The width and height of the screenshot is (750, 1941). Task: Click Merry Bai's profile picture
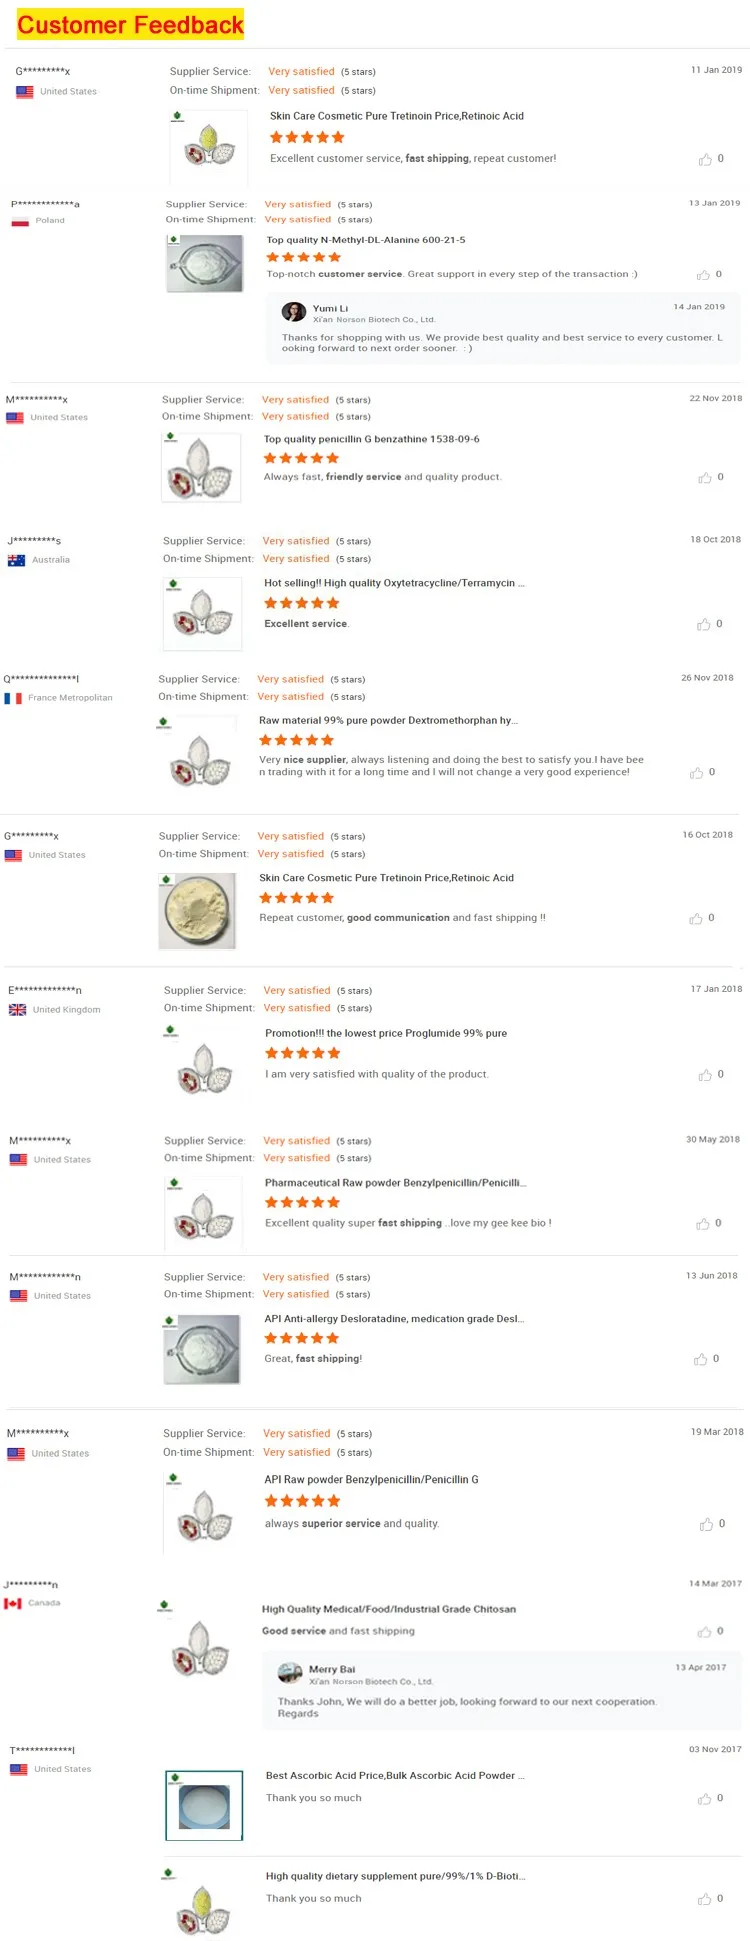tap(290, 1672)
